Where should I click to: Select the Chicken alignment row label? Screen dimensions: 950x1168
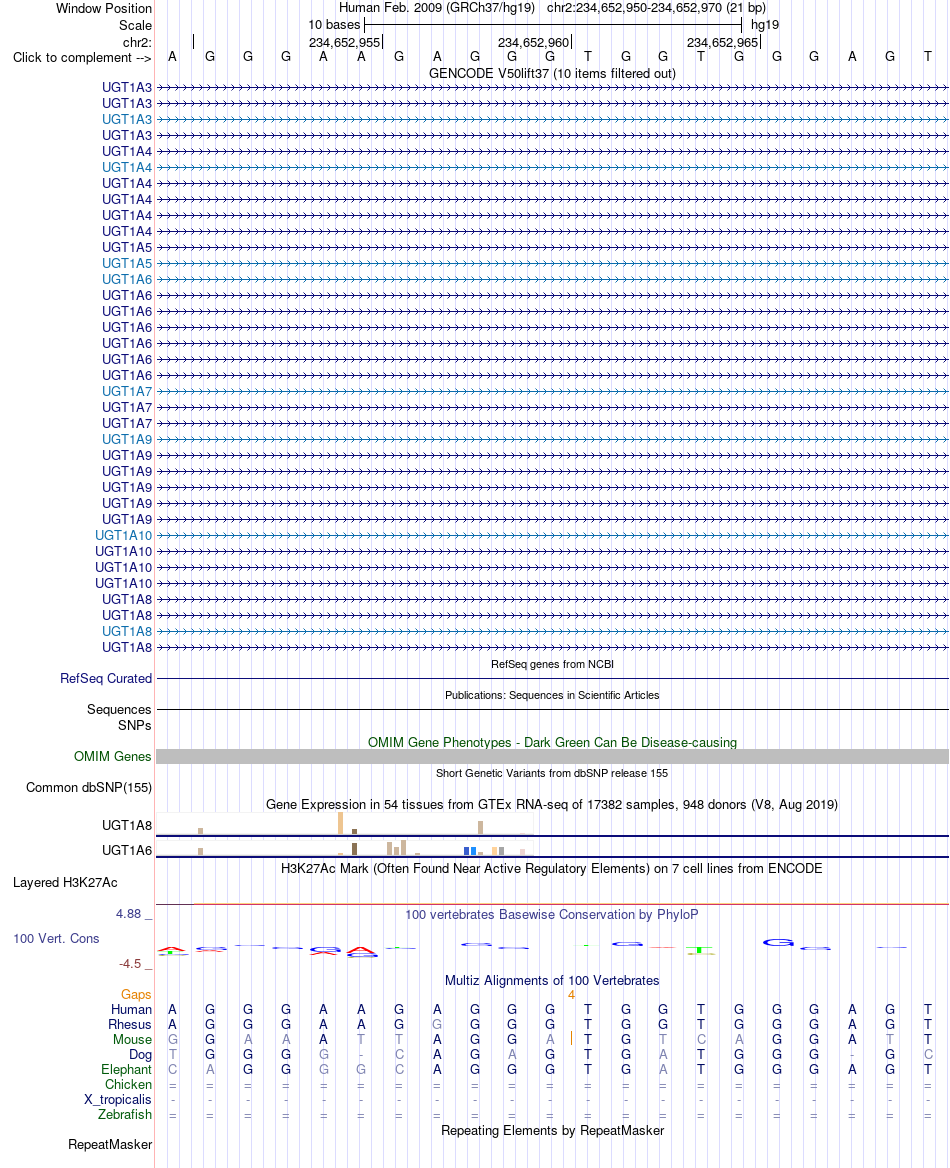pyautogui.click(x=128, y=1085)
